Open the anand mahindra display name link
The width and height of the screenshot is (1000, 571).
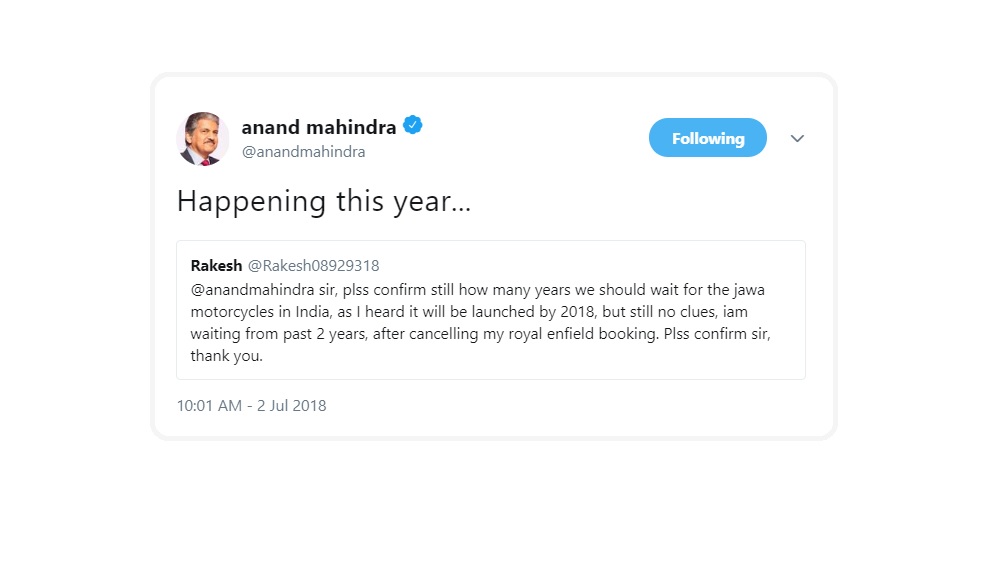(x=319, y=127)
